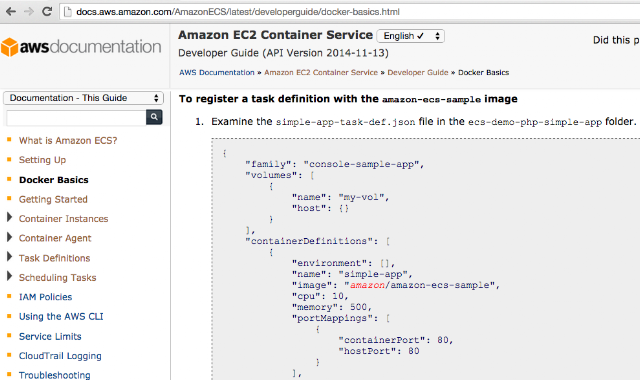Expand the Container Instances section
The image size is (640, 380).
click(x=9, y=217)
